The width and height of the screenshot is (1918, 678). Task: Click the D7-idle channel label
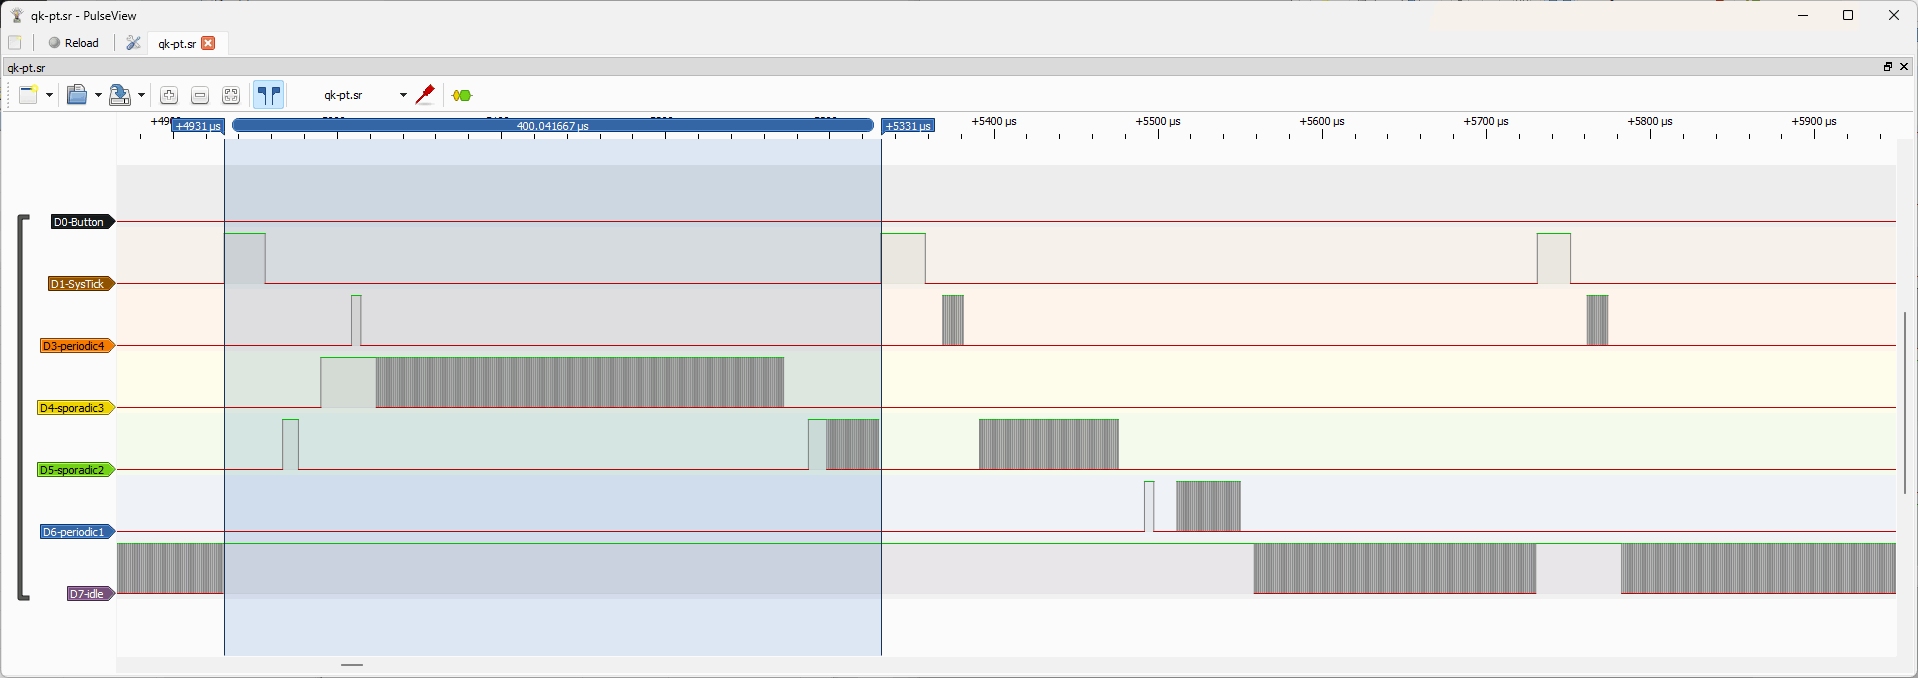(x=87, y=594)
